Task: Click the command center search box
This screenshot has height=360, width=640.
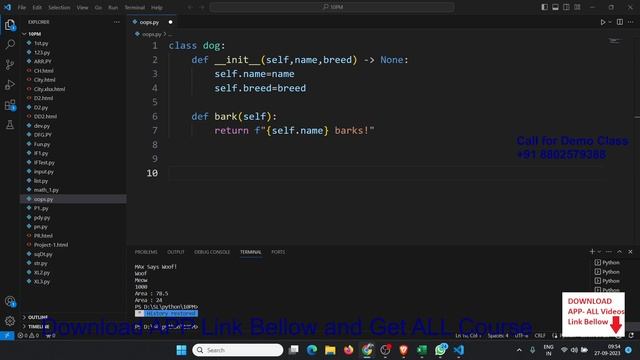Action: (332, 7)
